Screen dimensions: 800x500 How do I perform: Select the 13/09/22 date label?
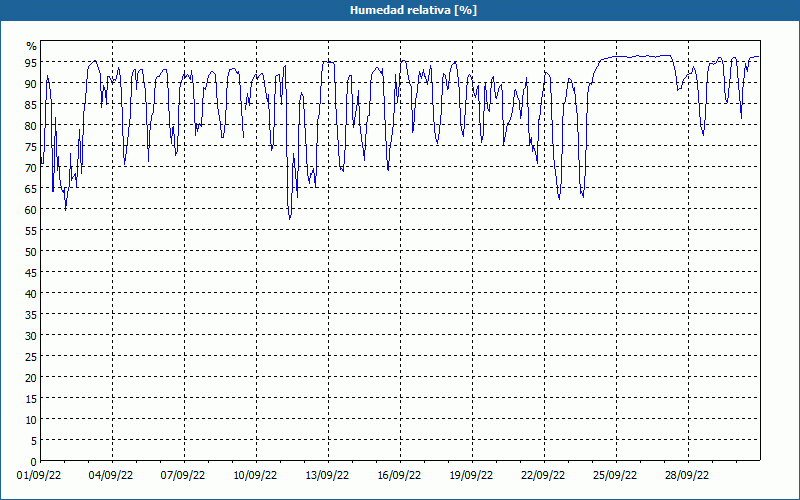click(327, 476)
